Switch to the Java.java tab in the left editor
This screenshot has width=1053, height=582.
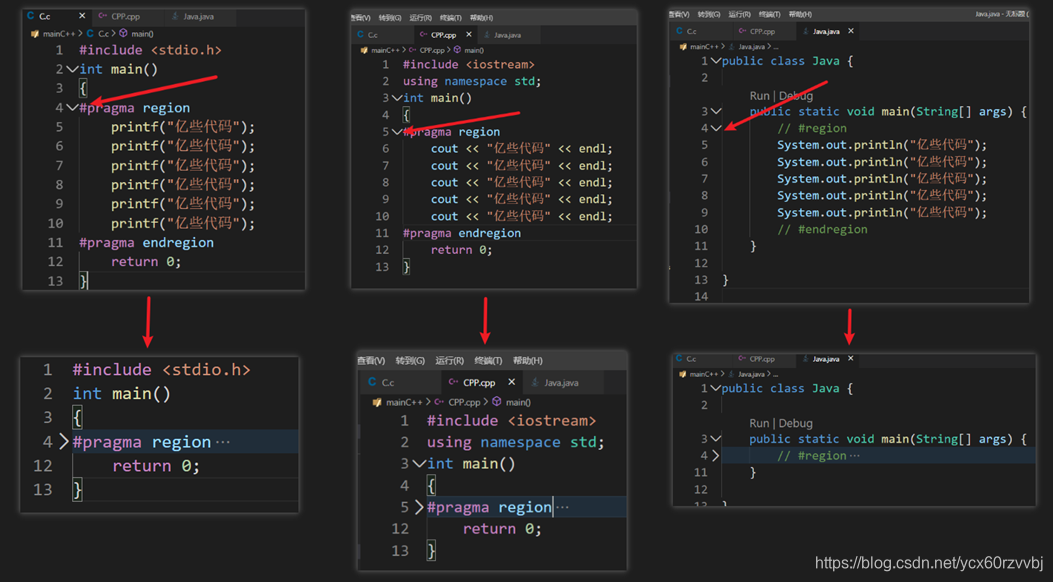pyautogui.click(x=198, y=15)
